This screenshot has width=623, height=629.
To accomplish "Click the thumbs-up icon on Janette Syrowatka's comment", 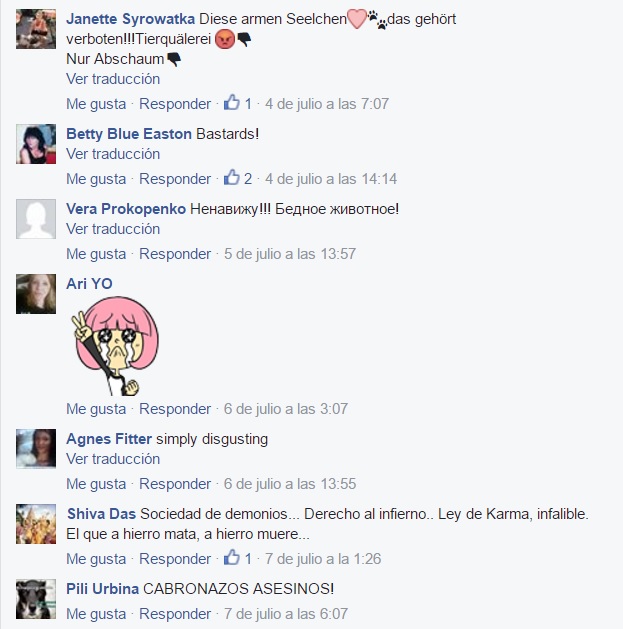I will tap(231, 103).
